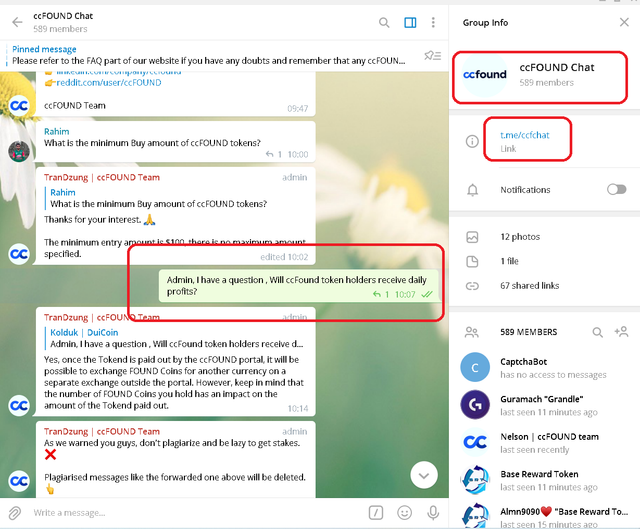Open the three-dot chat options menu
This screenshot has height=529, width=640.
pyautogui.click(x=433, y=22)
